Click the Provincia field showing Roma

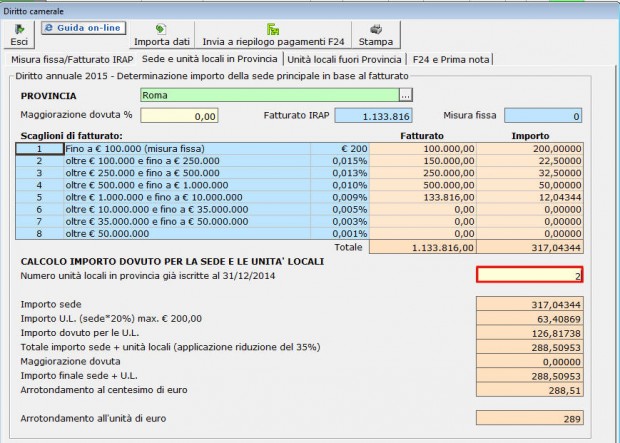click(270, 95)
